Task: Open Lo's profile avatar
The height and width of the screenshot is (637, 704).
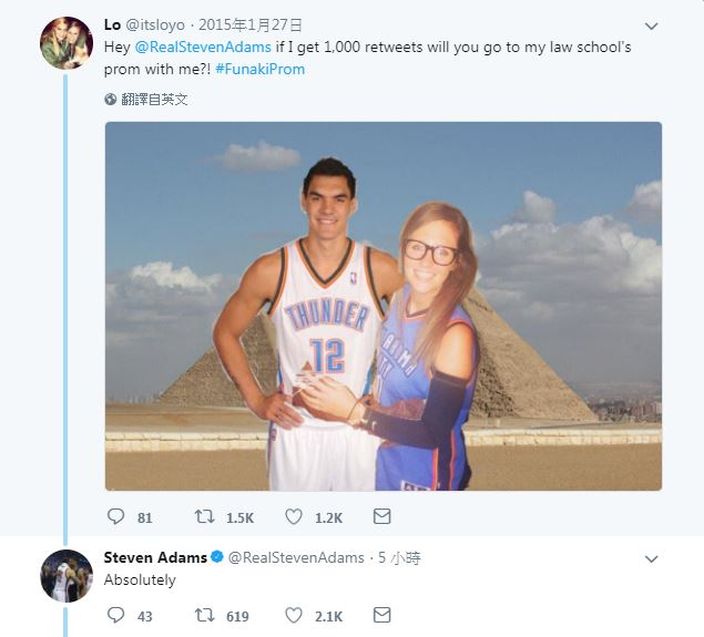Action: [66, 43]
